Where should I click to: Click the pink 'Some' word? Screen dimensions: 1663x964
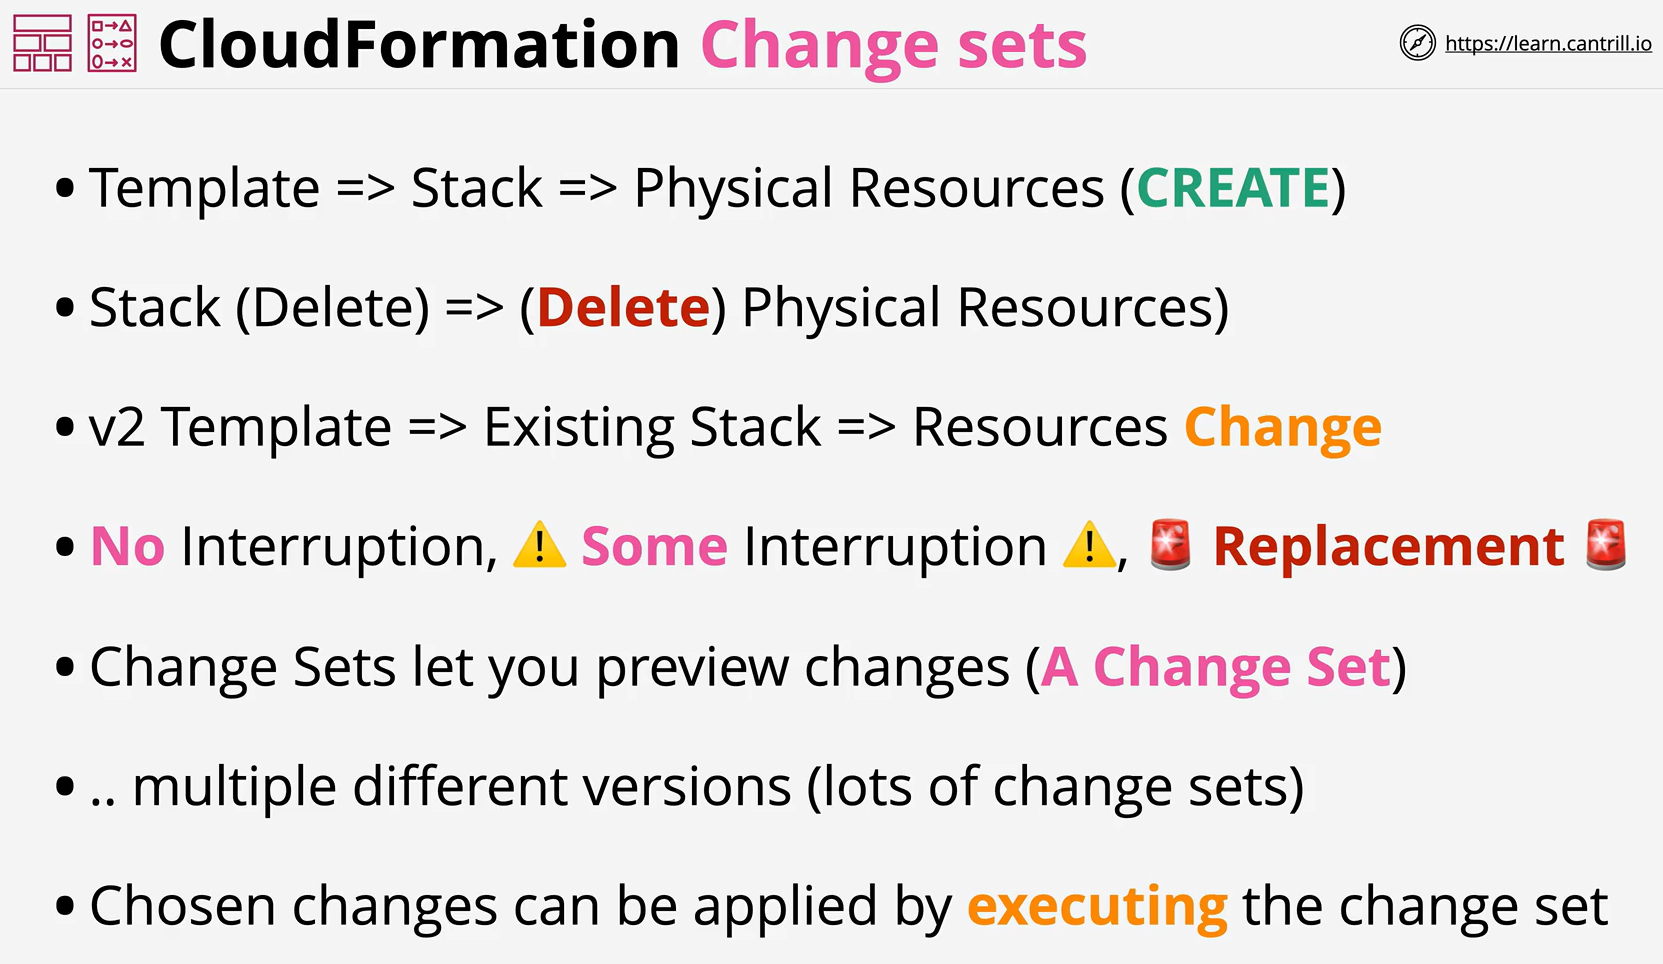click(x=654, y=547)
